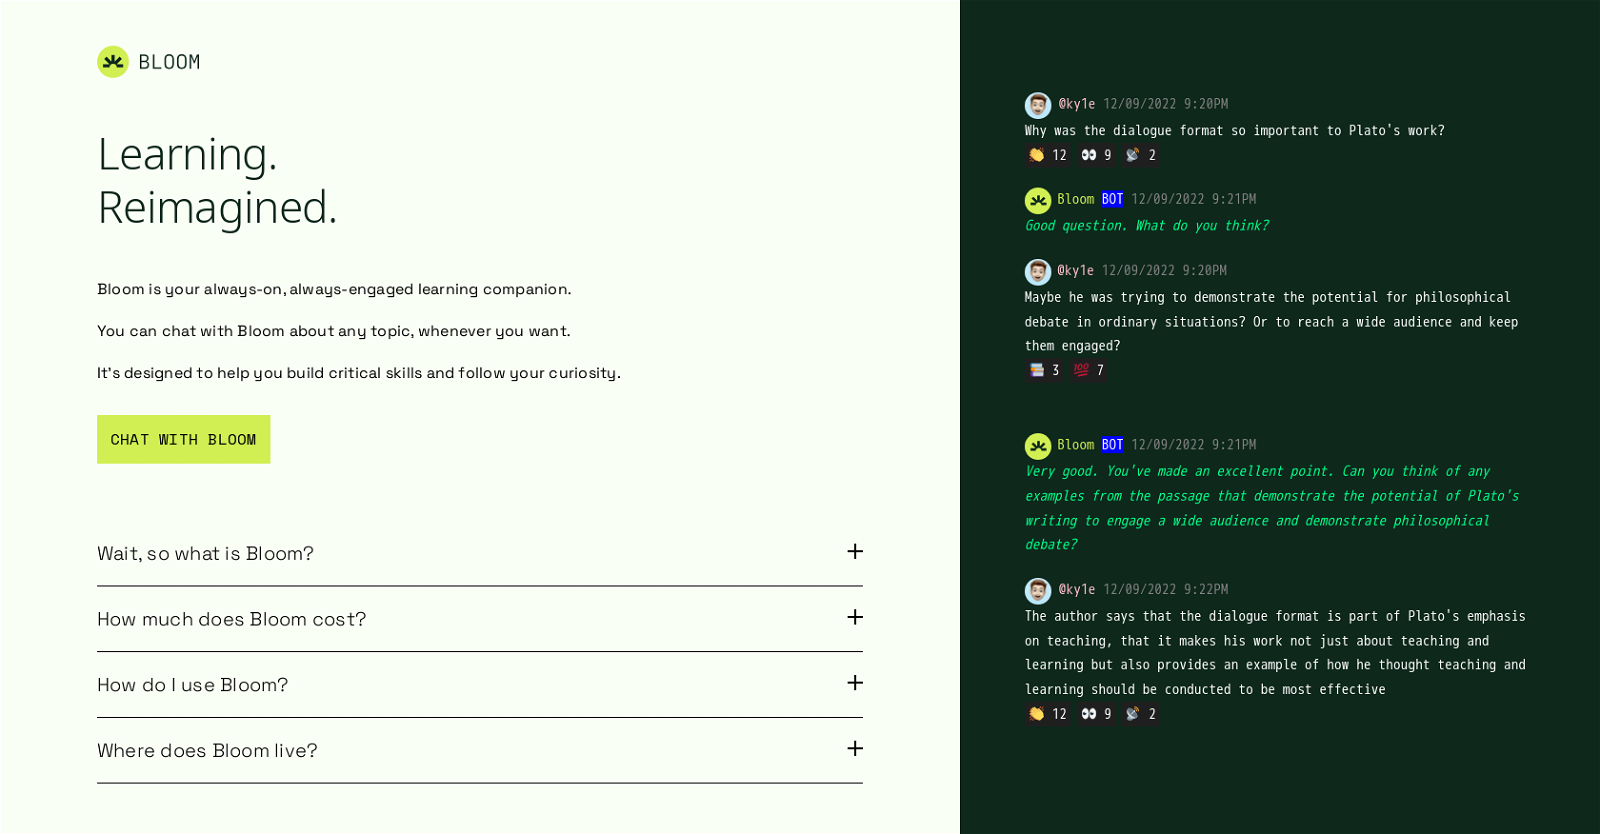Click the satellite emoji reaction showing 2
1600x834 pixels.
1139,155
